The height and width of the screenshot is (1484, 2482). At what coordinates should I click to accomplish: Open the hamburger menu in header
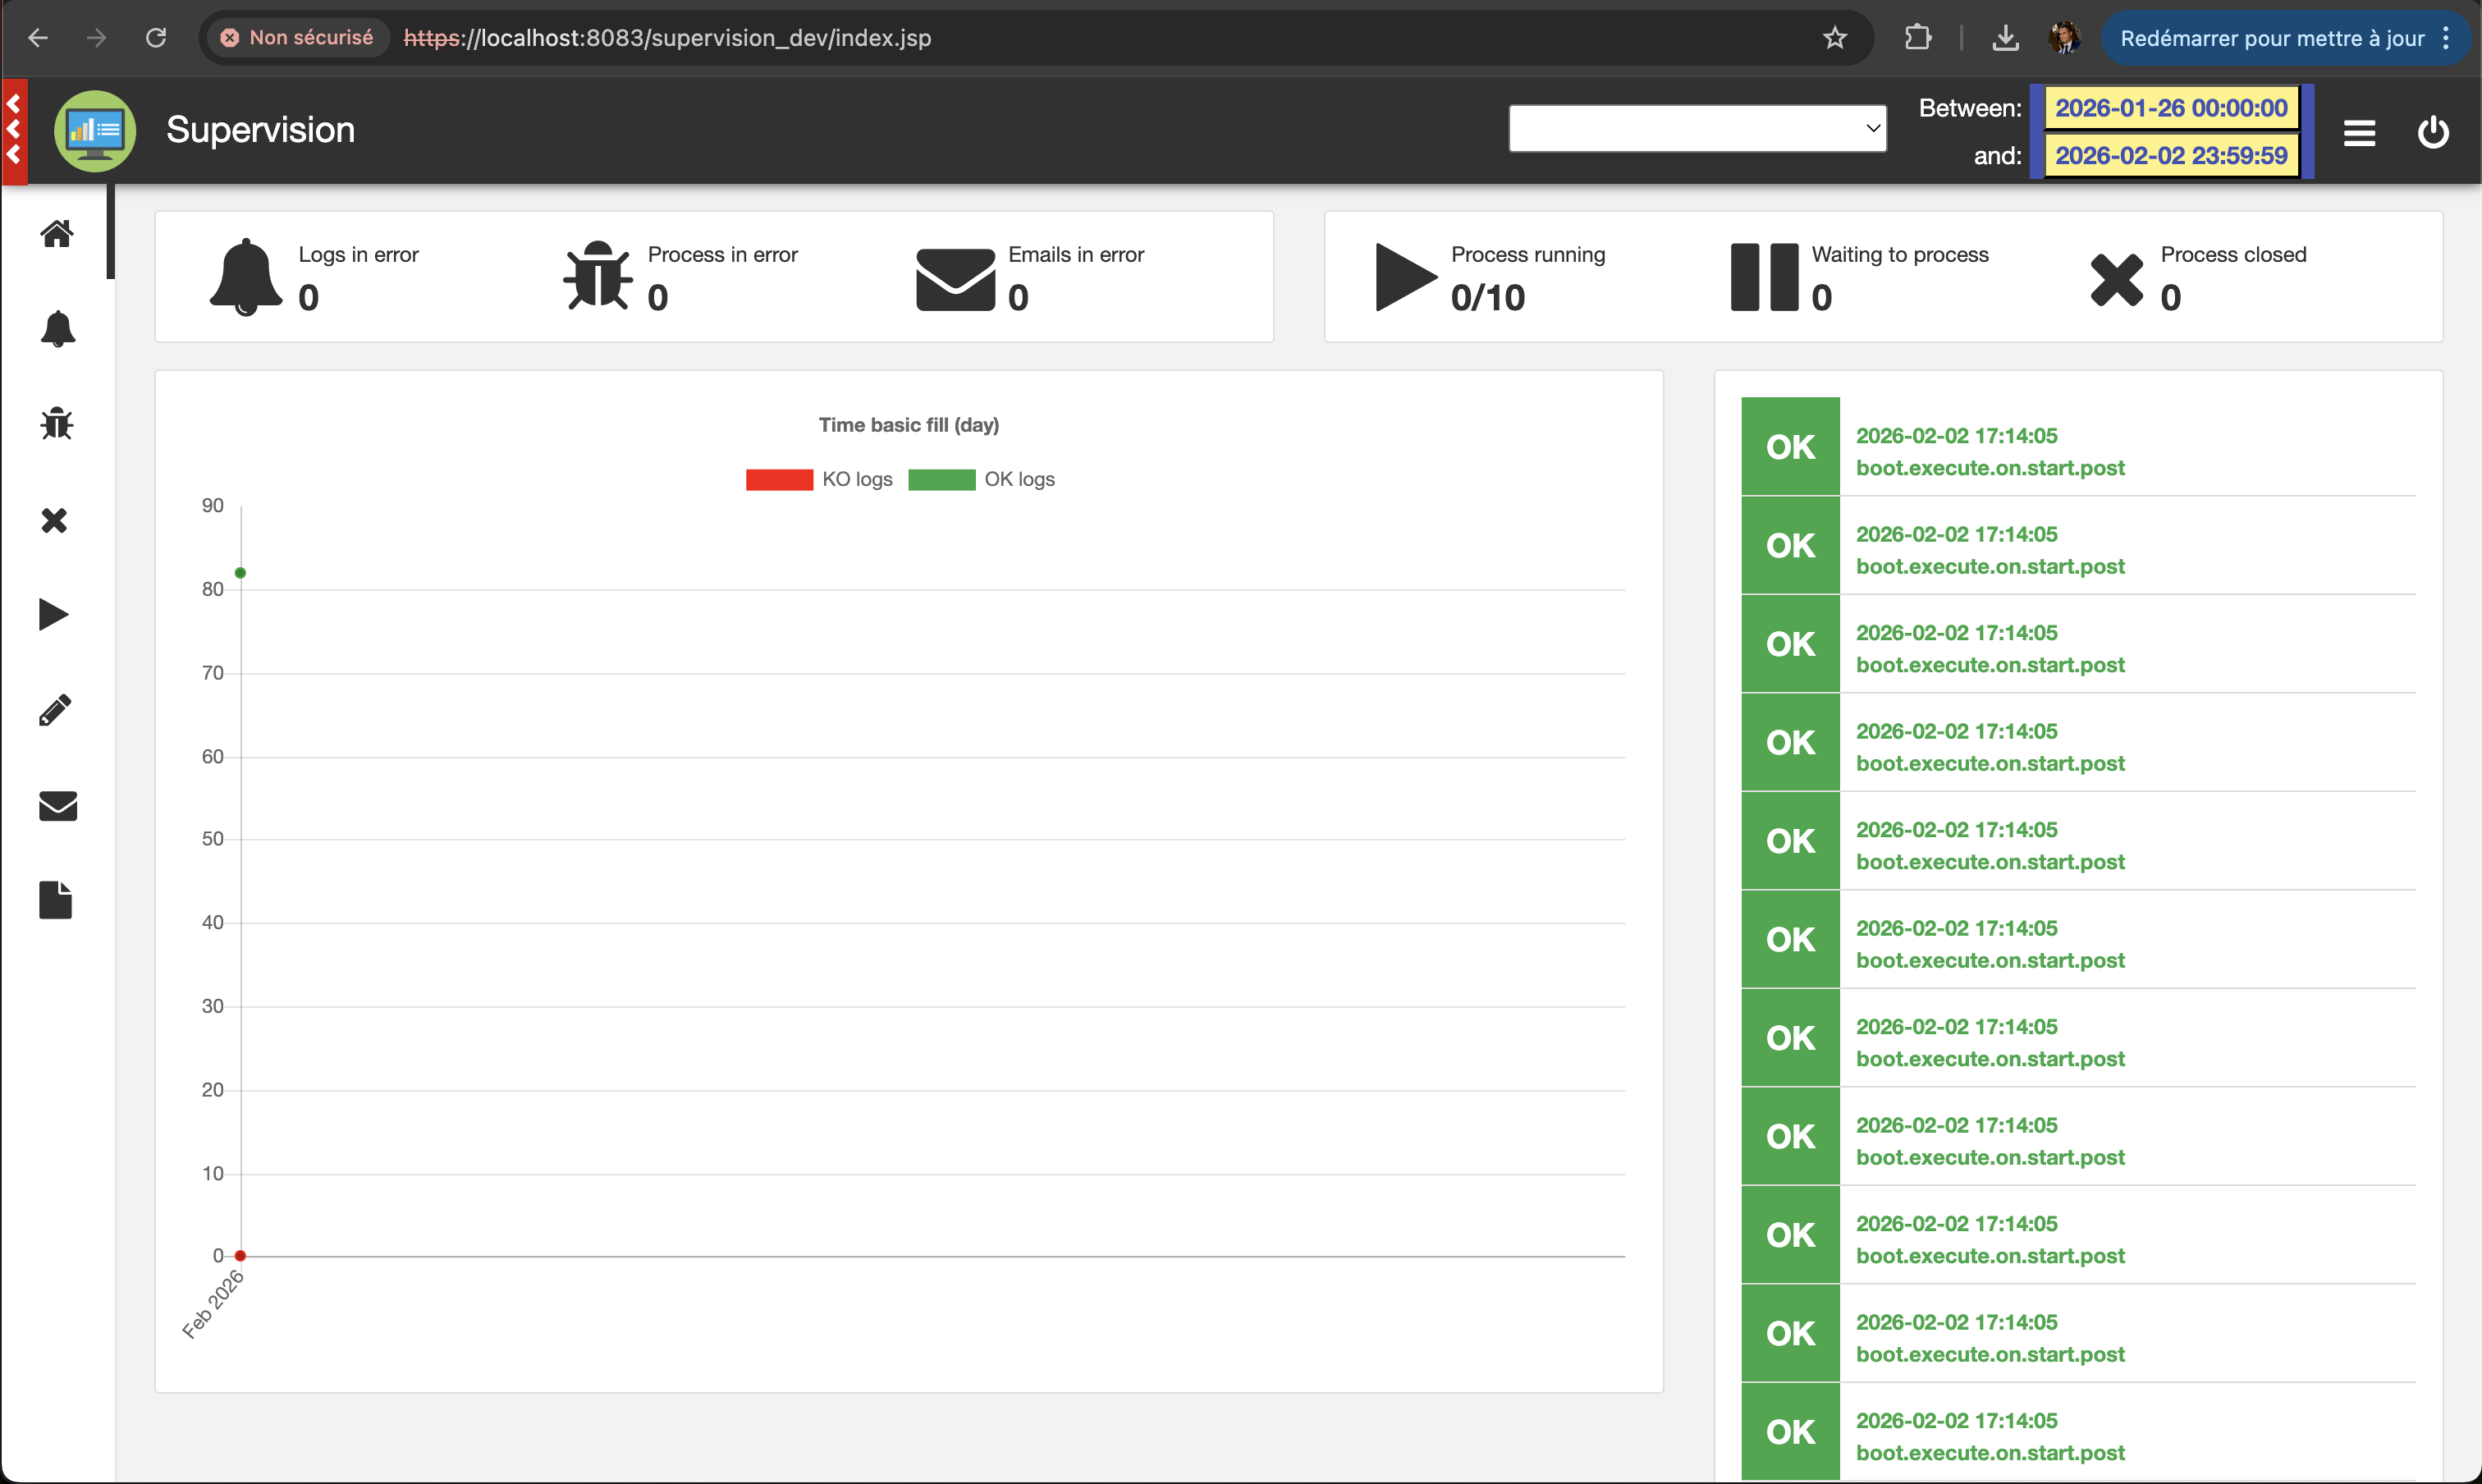(x=2359, y=132)
